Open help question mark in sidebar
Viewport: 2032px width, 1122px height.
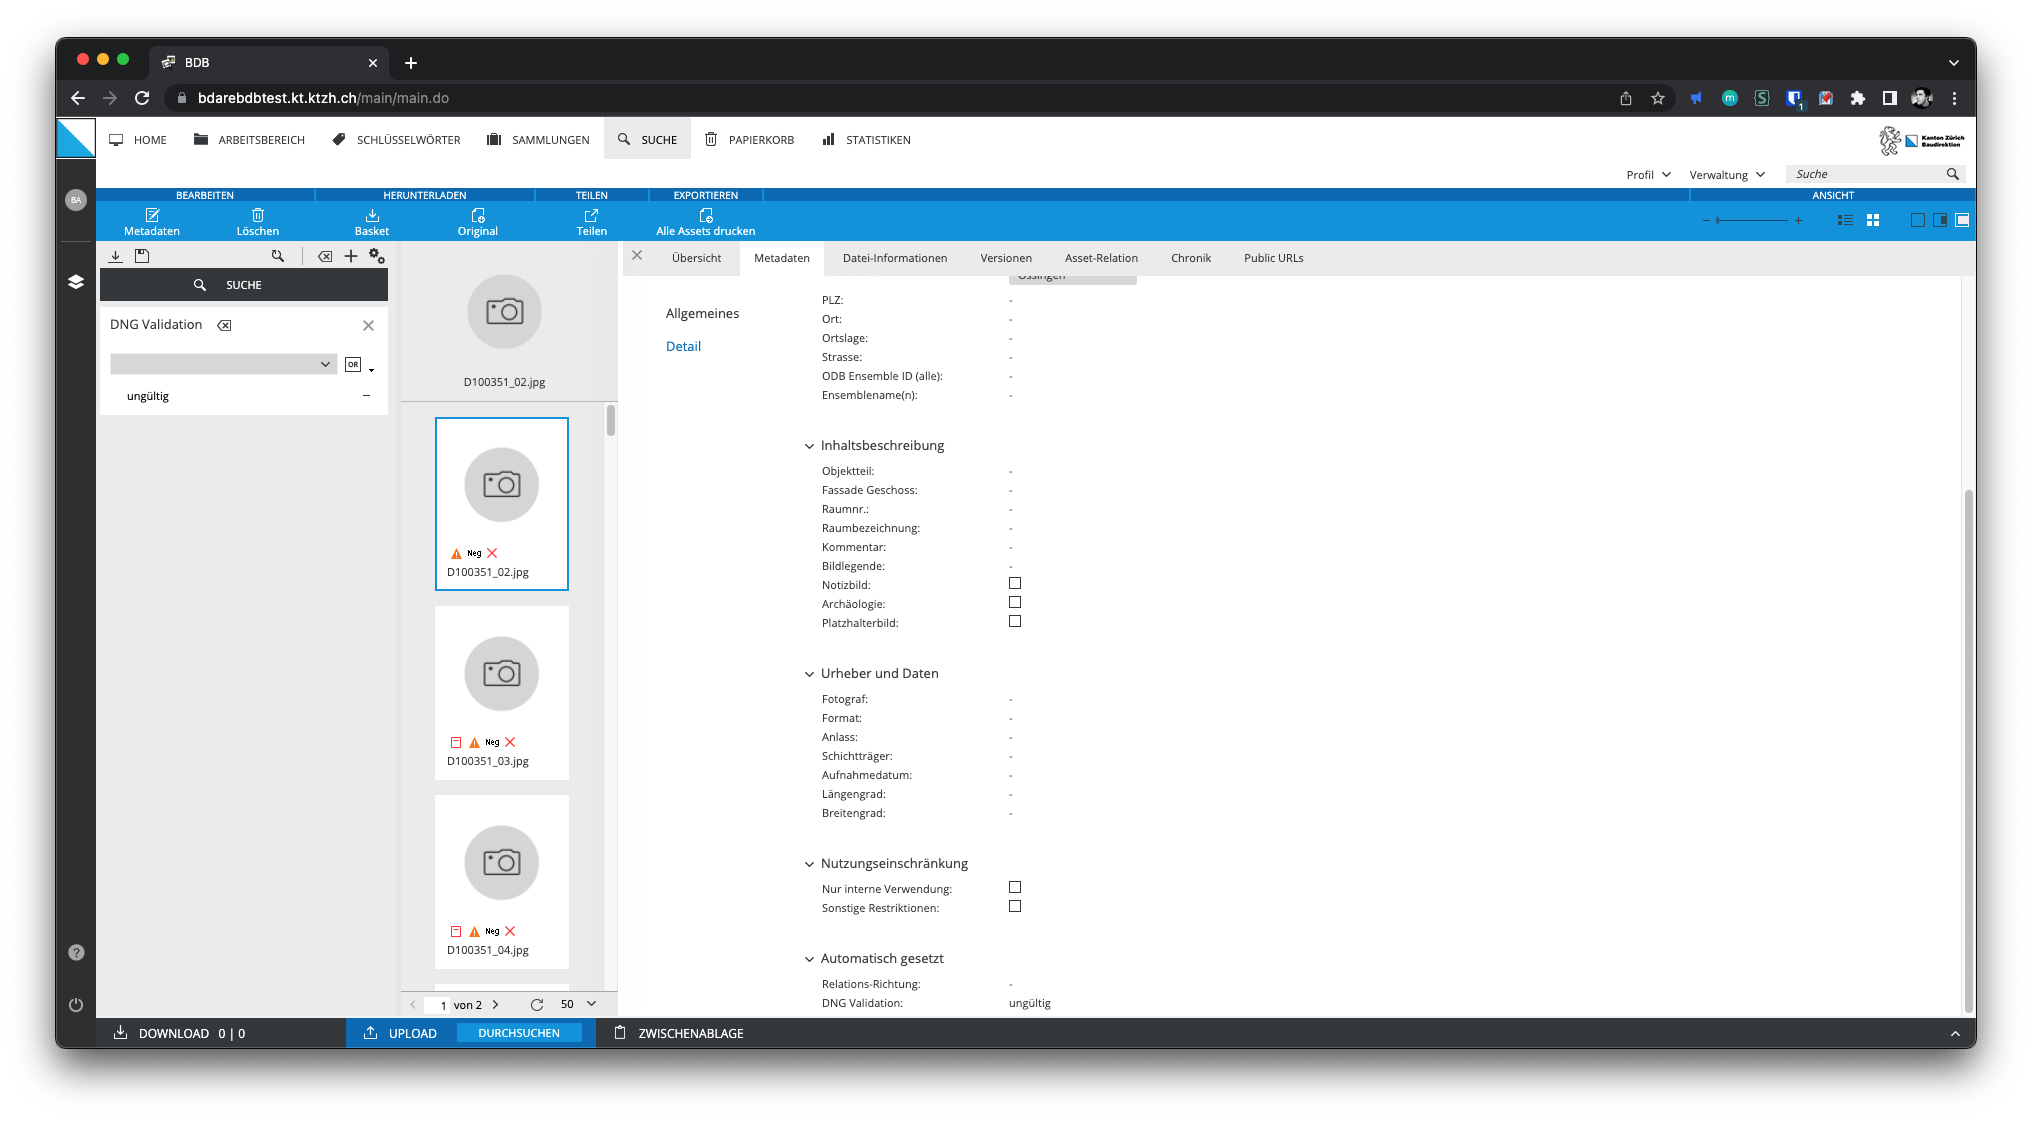pyautogui.click(x=76, y=952)
